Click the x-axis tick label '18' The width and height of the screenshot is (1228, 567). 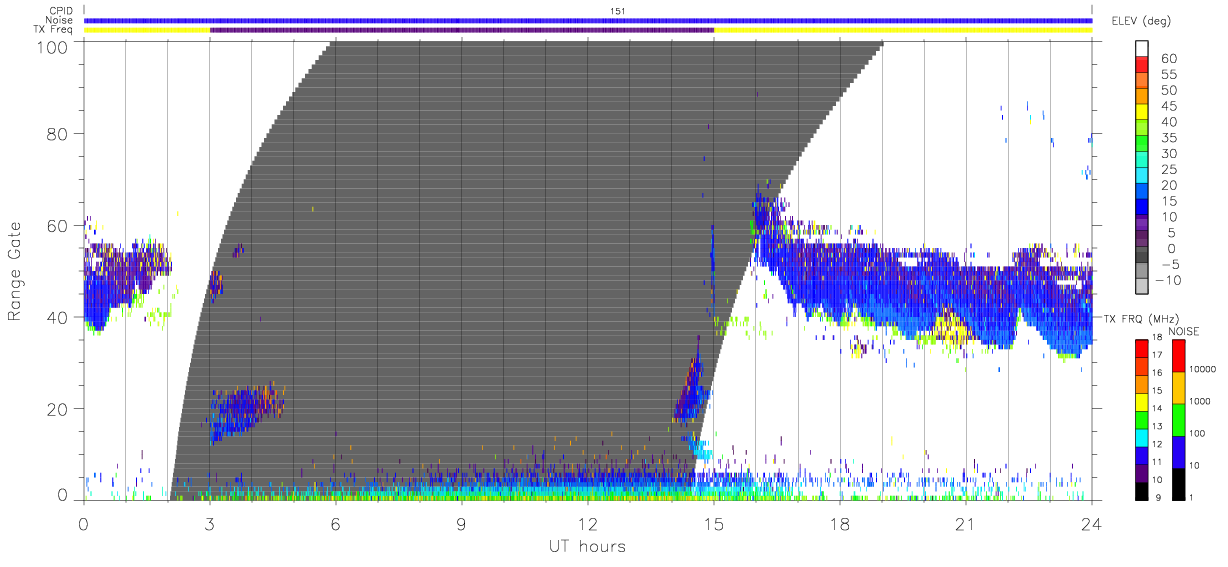(x=839, y=523)
